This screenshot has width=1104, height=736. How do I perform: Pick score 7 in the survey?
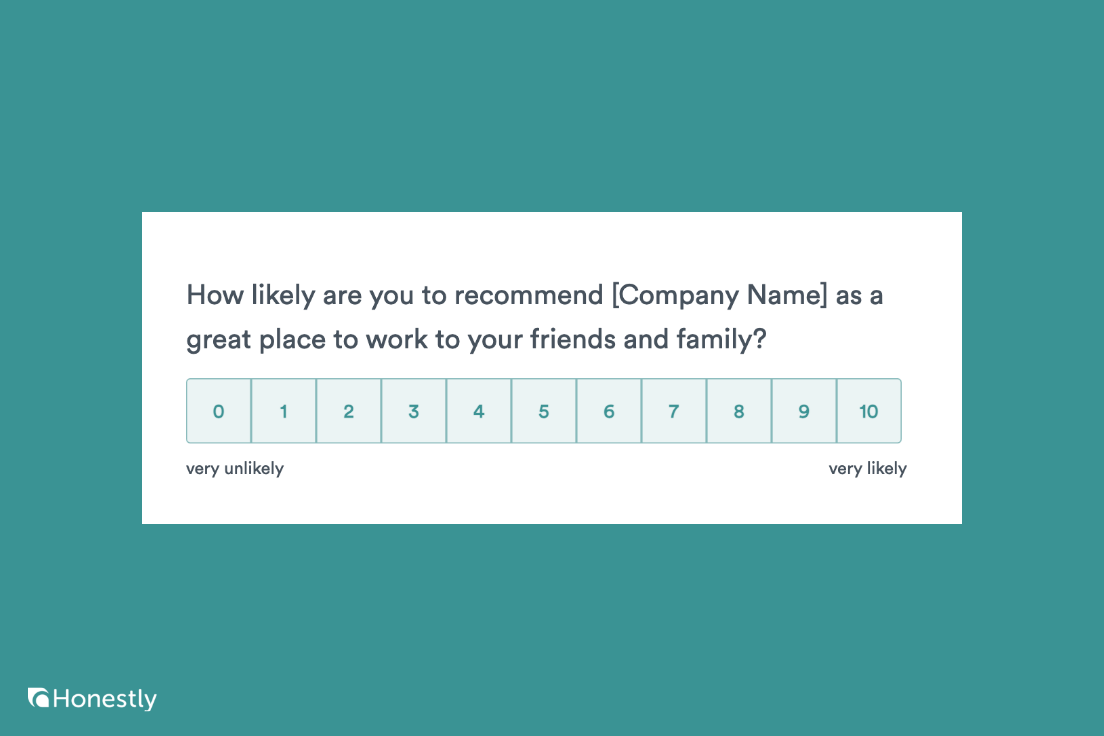tap(674, 411)
